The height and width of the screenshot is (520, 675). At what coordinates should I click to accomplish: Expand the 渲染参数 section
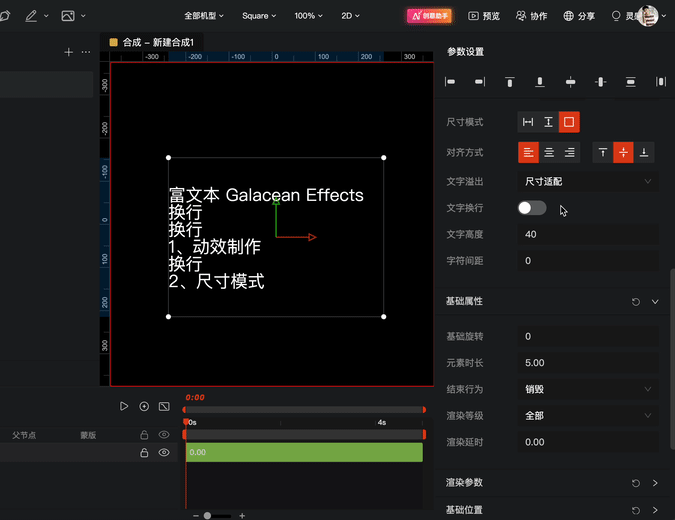[x=655, y=483]
